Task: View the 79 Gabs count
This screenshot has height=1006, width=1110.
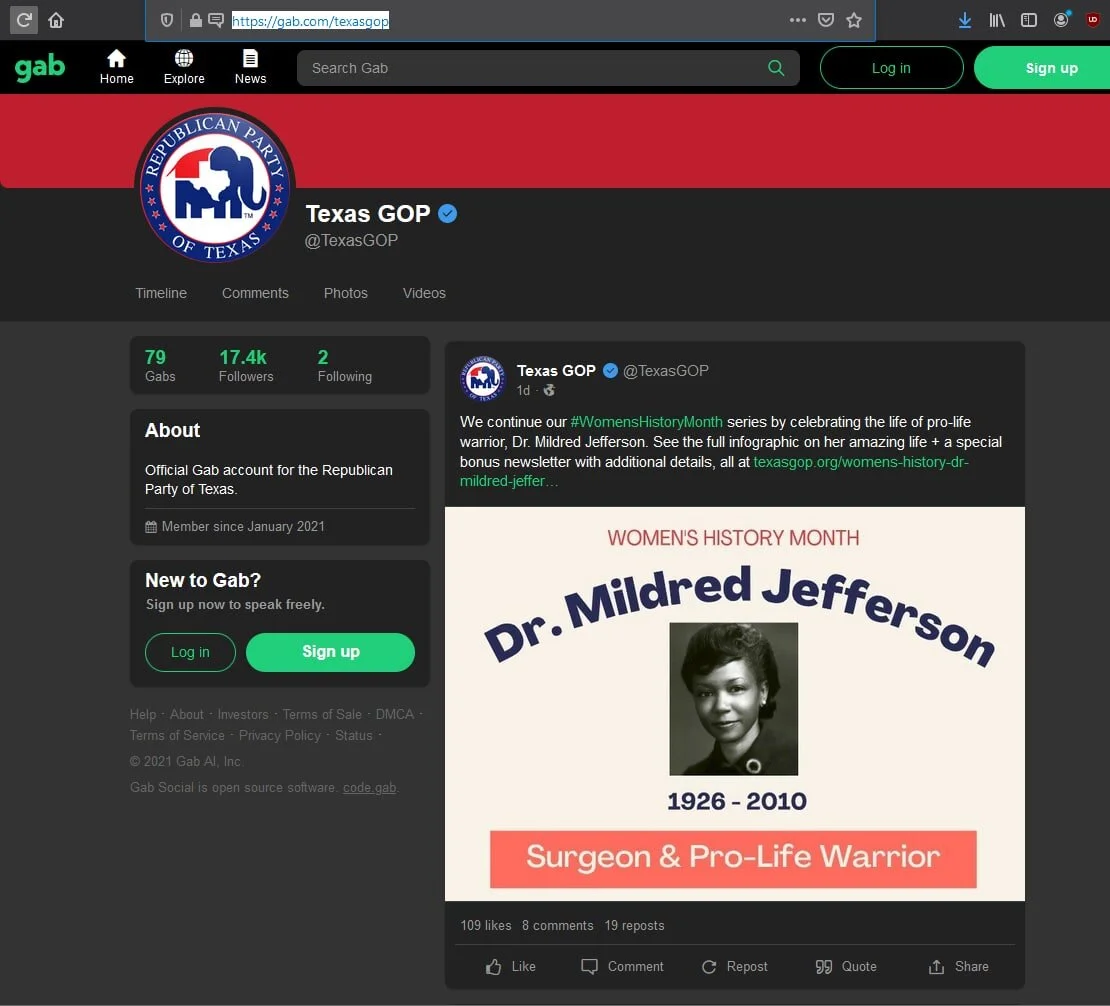Action: click(x=160, y=365)
